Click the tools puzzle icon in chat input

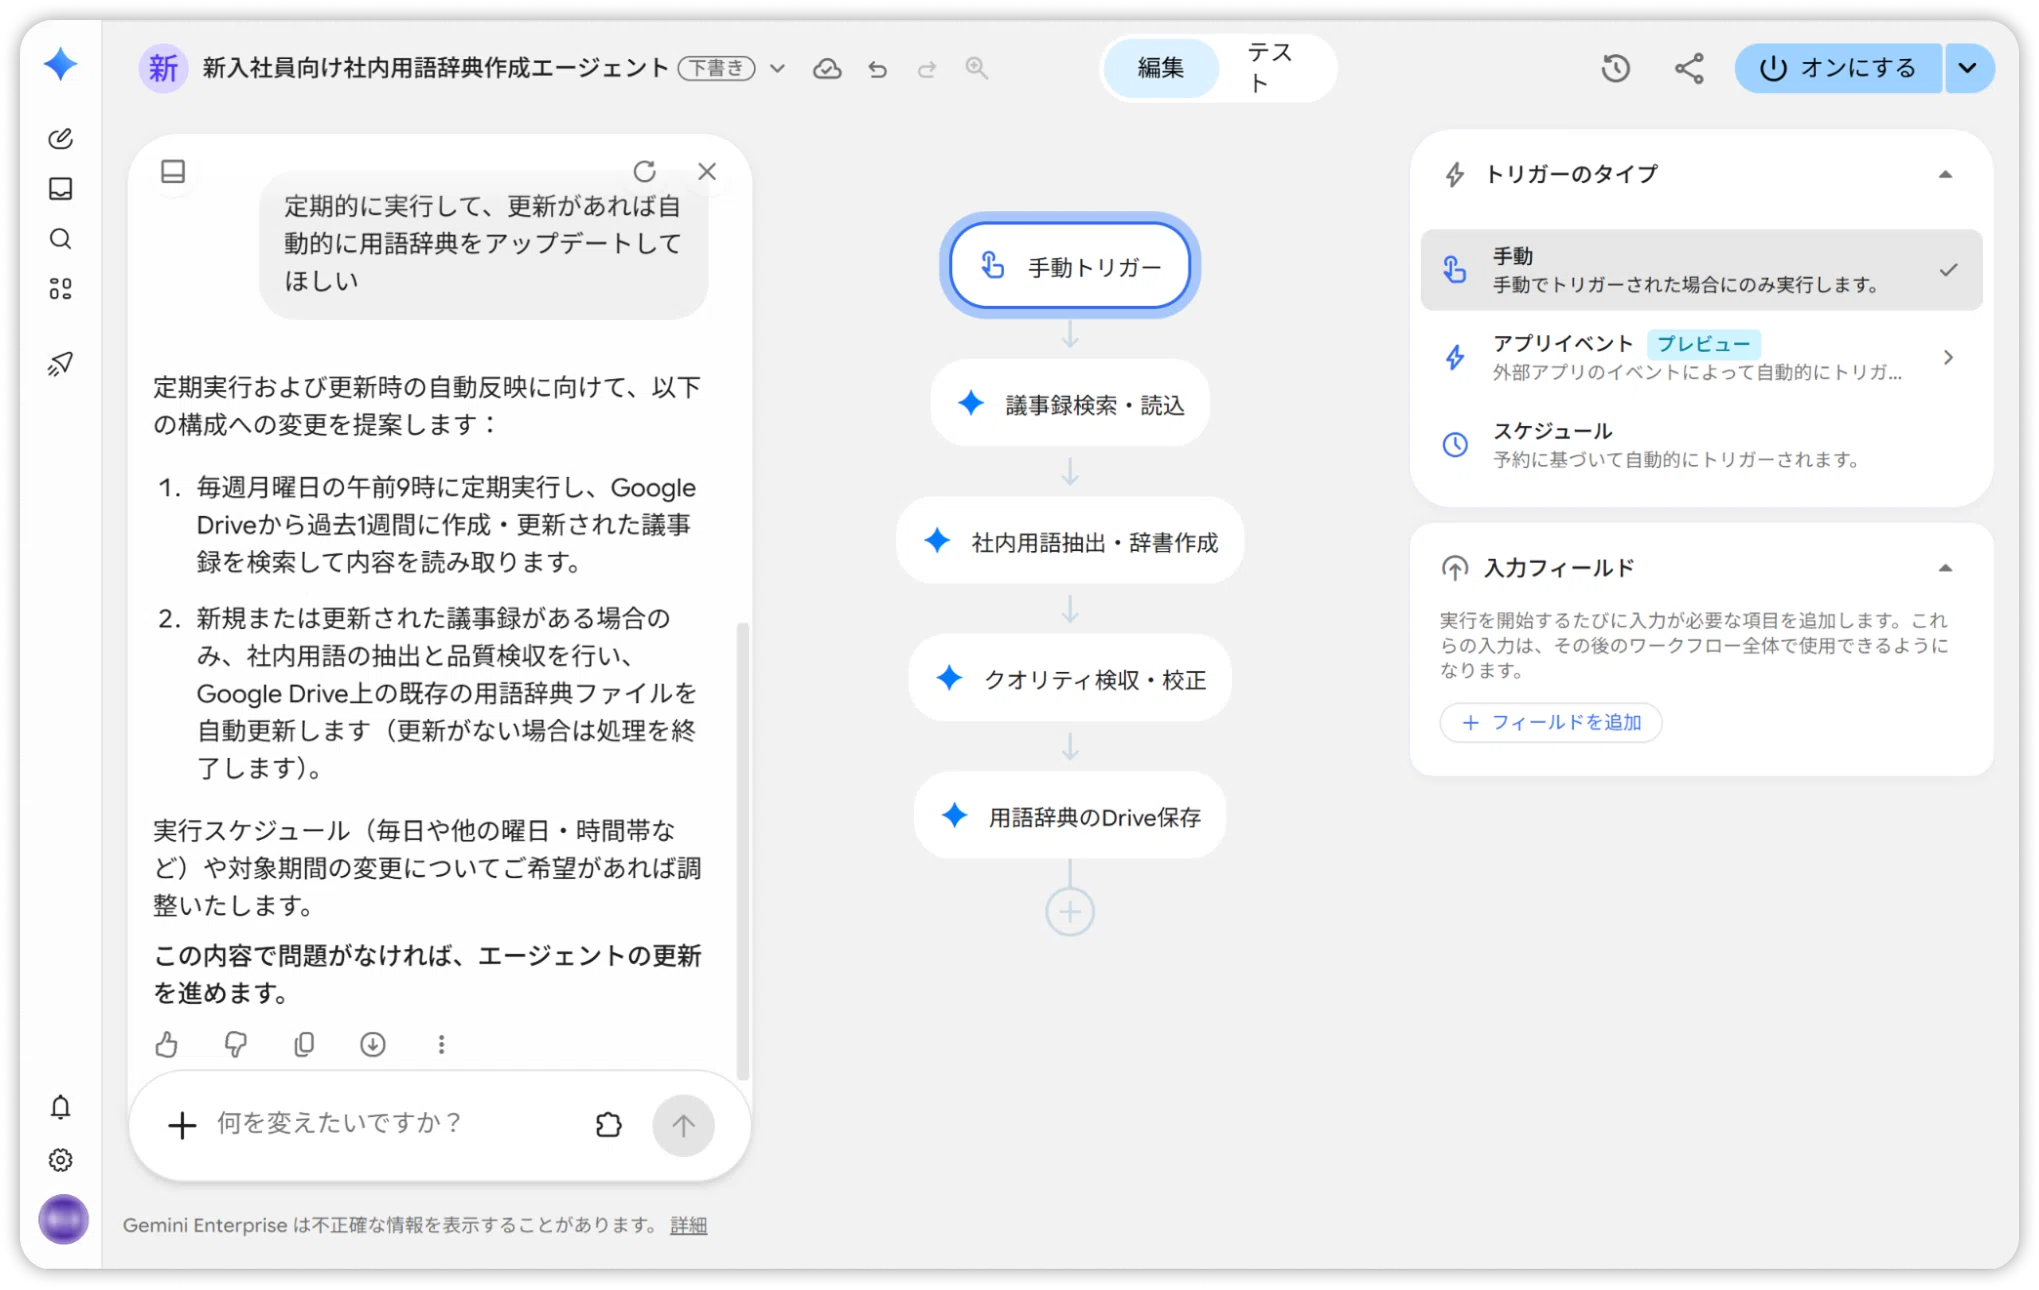click(608, 1125)
